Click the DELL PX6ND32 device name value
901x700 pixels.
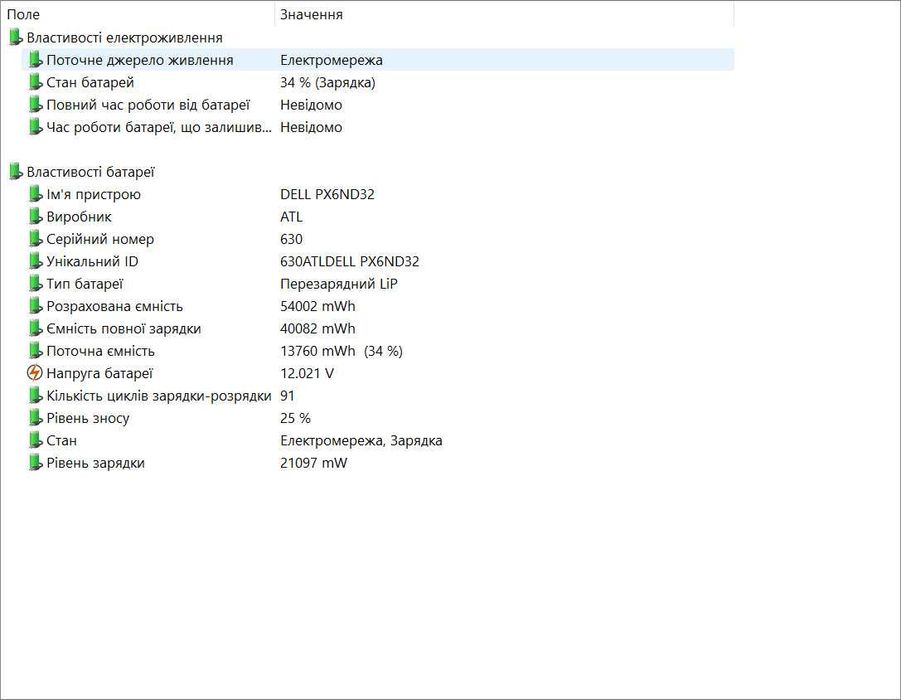328,194
